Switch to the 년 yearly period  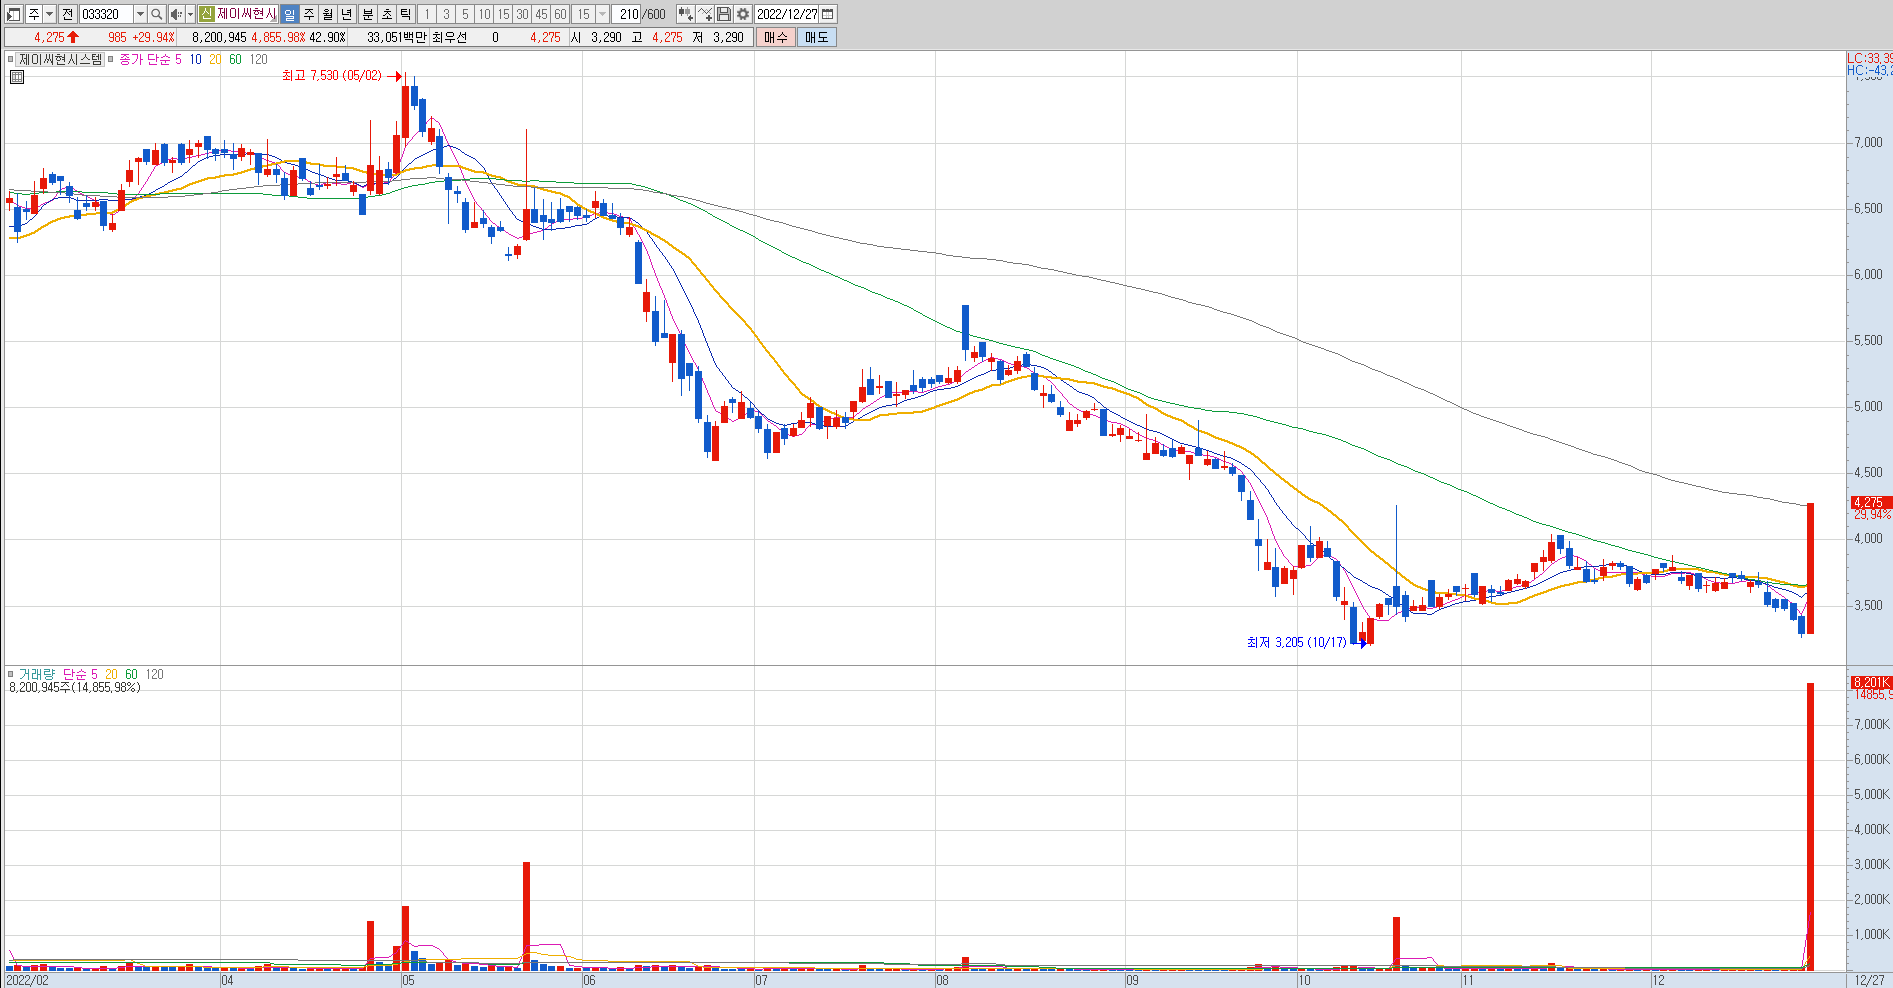pyautogui.click(x=347, y=14)
